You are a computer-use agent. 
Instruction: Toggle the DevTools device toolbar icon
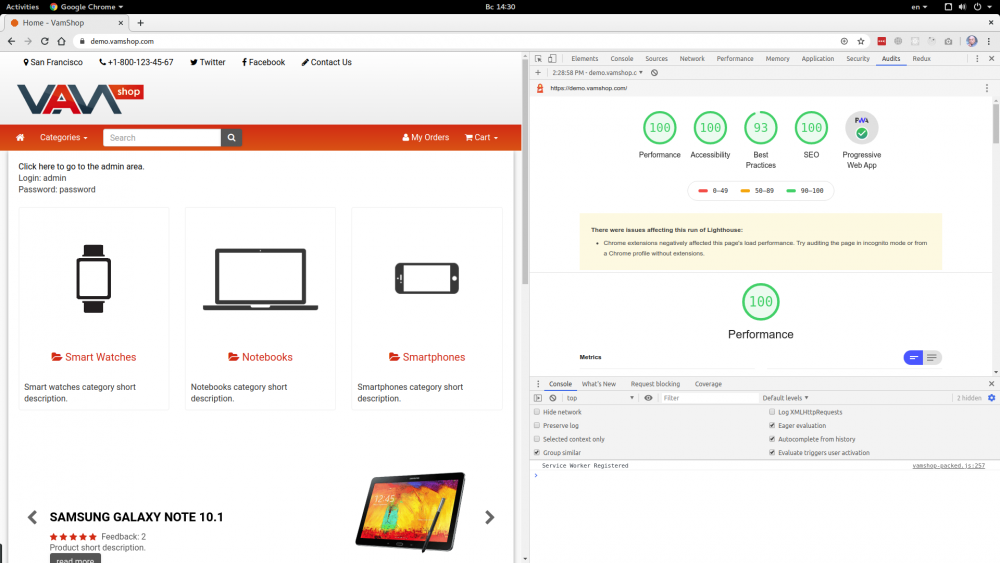tap(552, 59)
